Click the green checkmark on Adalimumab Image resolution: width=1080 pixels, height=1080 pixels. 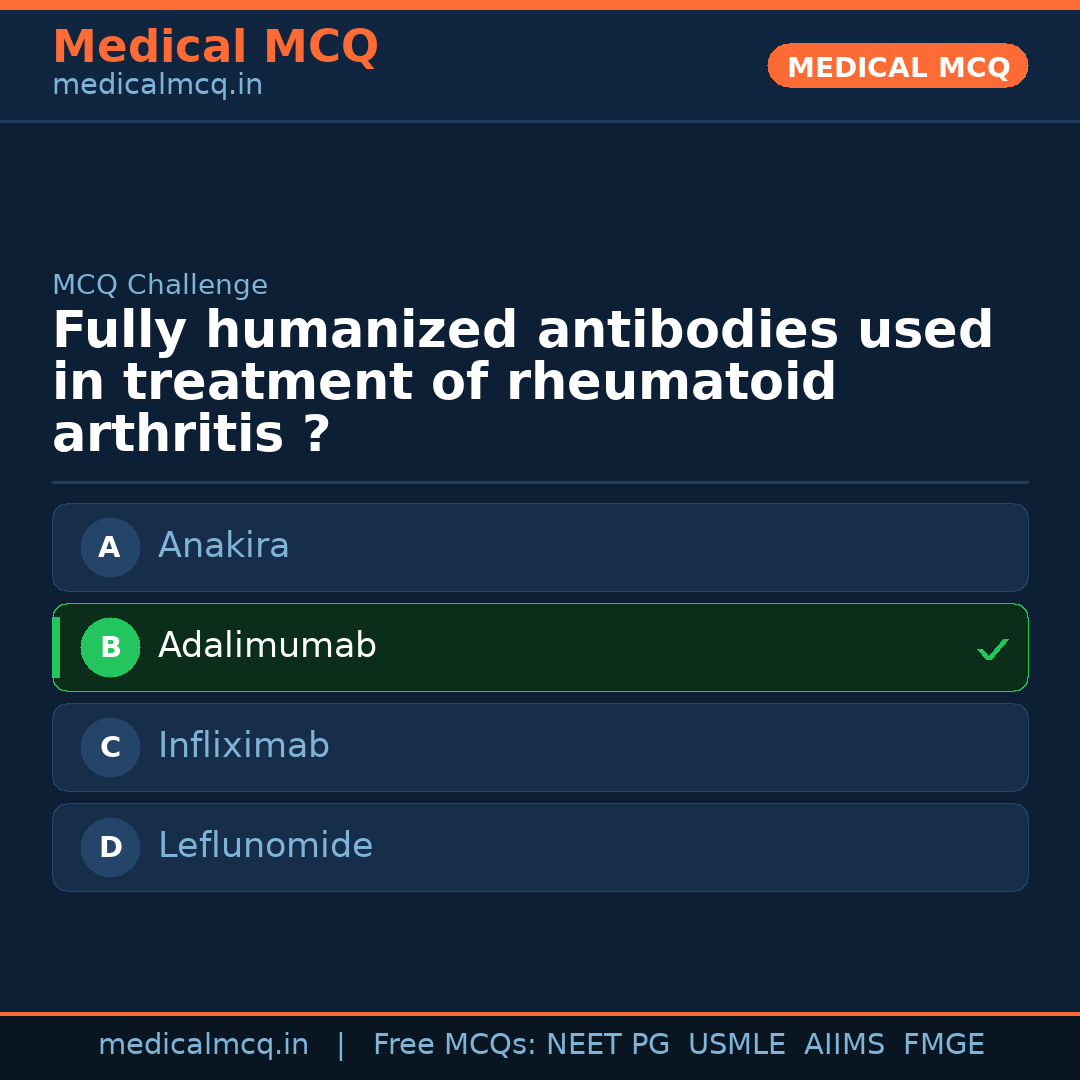click(x=992, y=650)
